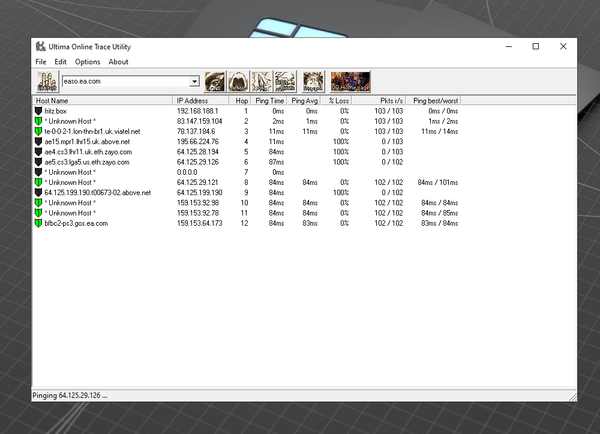Click the 84ms / 85ms best/worst value

pos(440,213)
